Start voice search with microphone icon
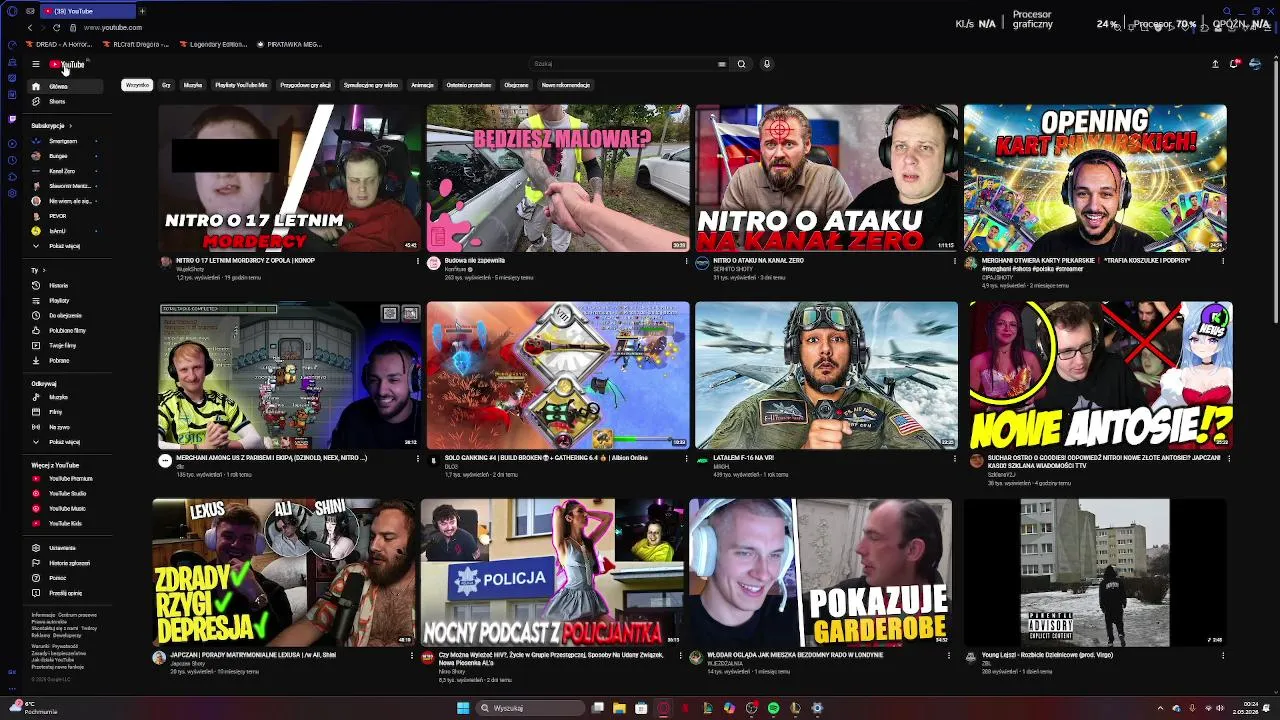This screenshot has width=1280, height=720. point(767,64)
